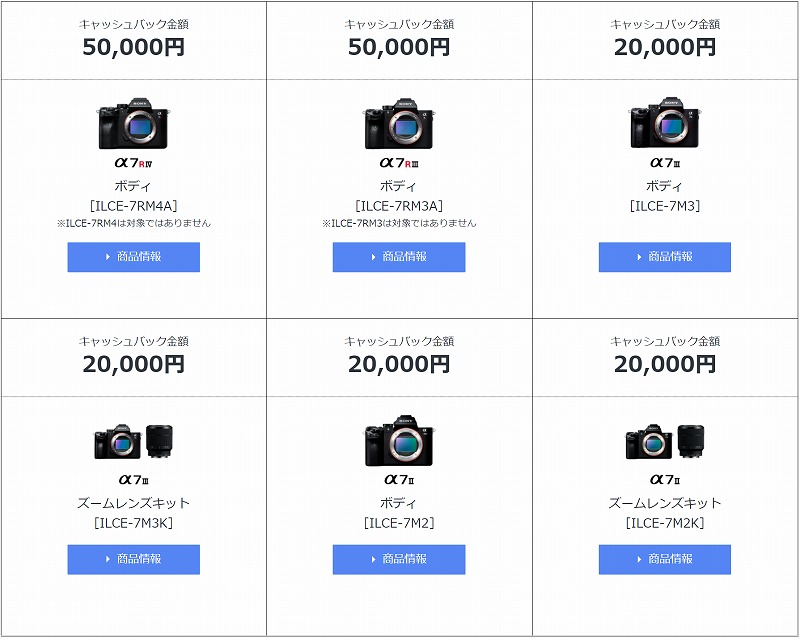Click the α7 III zoom lens kit image
The height and width of the screenshot is (639, 800).
click(x=134, y=441)
